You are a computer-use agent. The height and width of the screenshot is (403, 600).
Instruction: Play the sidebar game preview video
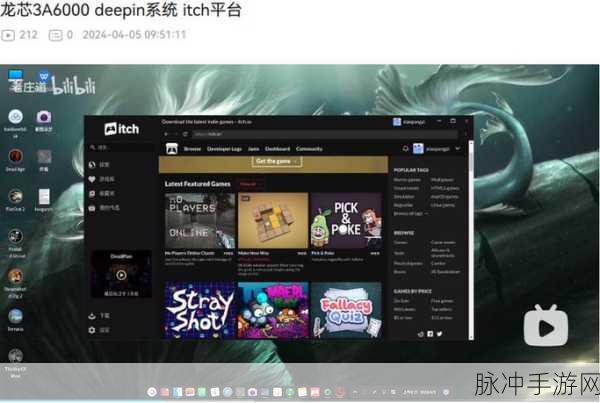click(121, 275)
